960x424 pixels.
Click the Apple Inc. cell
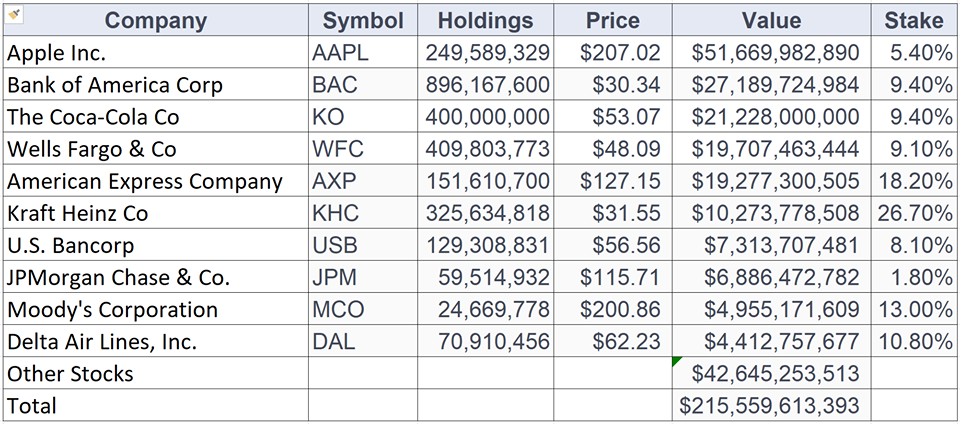[155, 53]
